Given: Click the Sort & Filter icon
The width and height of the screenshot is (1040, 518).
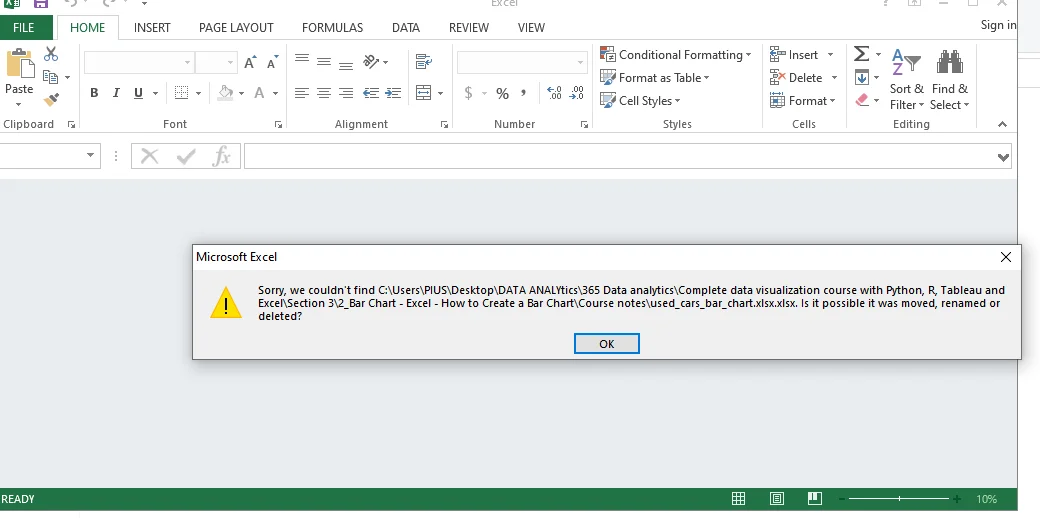Looking at the screenshot, I should (906, 65).
